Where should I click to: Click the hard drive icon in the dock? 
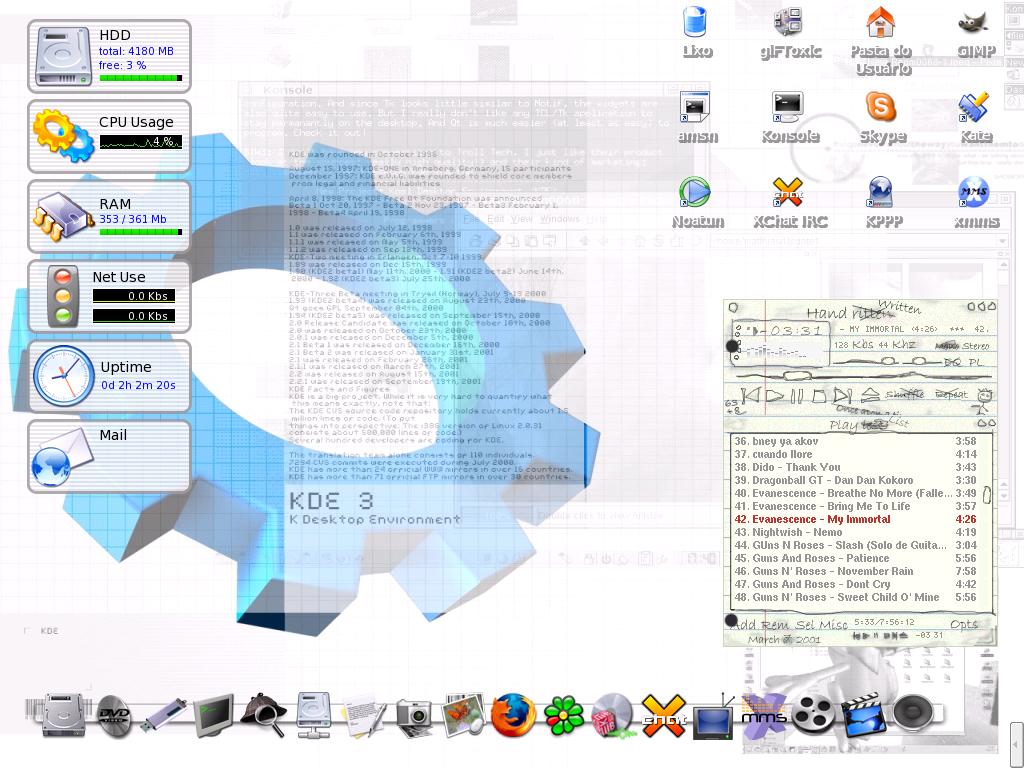click(63, 715)
